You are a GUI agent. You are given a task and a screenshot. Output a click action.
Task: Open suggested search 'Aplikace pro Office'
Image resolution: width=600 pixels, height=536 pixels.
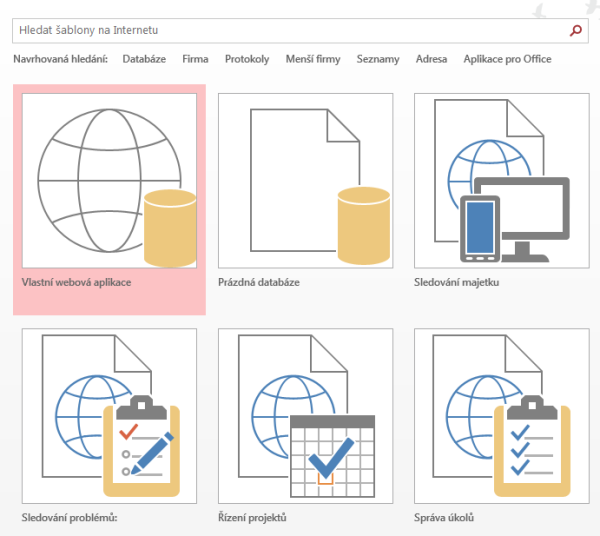[x=507, y=59]
